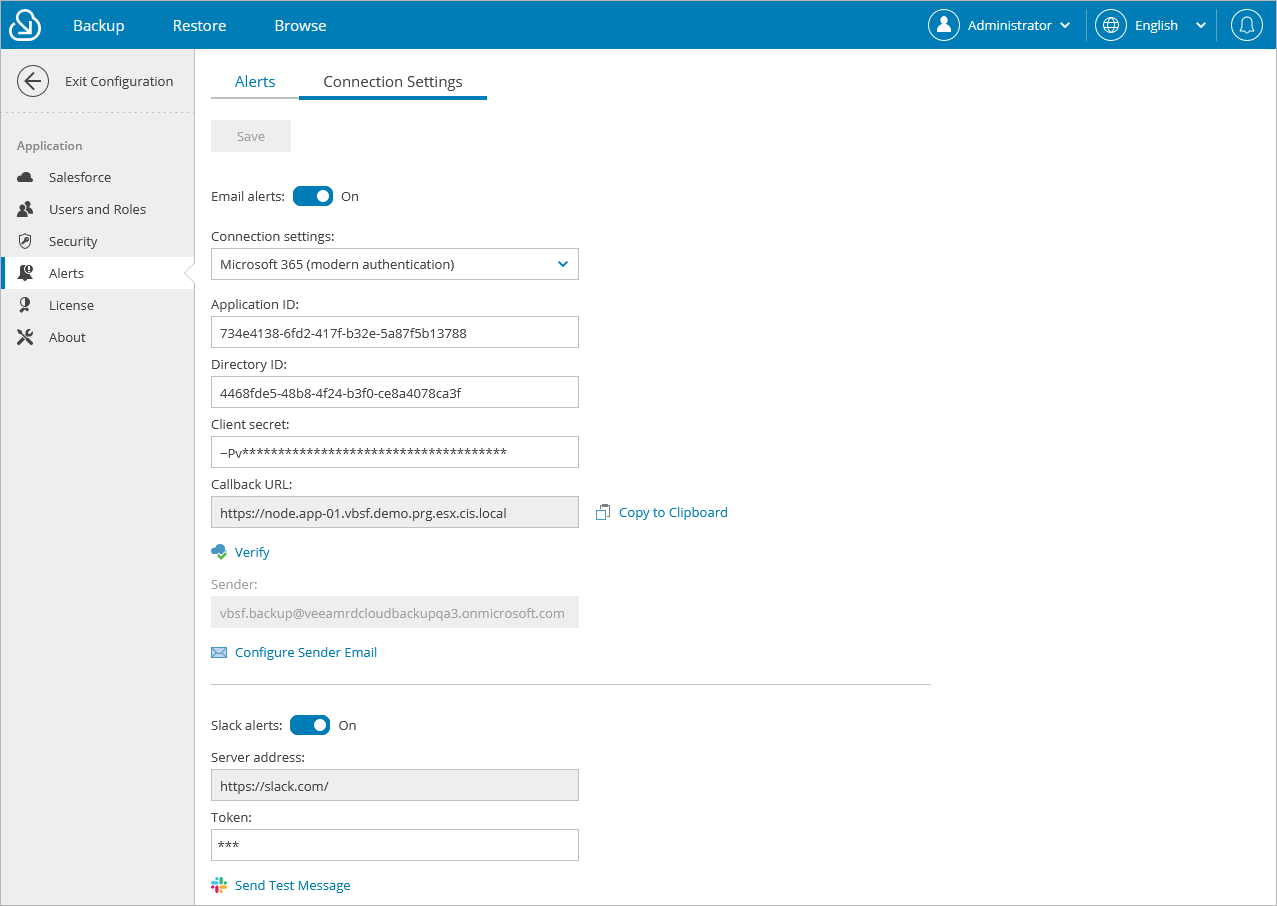Click the Application ID input field
Viewport: 1277px width, 906px height.
(x=395, y=332)
